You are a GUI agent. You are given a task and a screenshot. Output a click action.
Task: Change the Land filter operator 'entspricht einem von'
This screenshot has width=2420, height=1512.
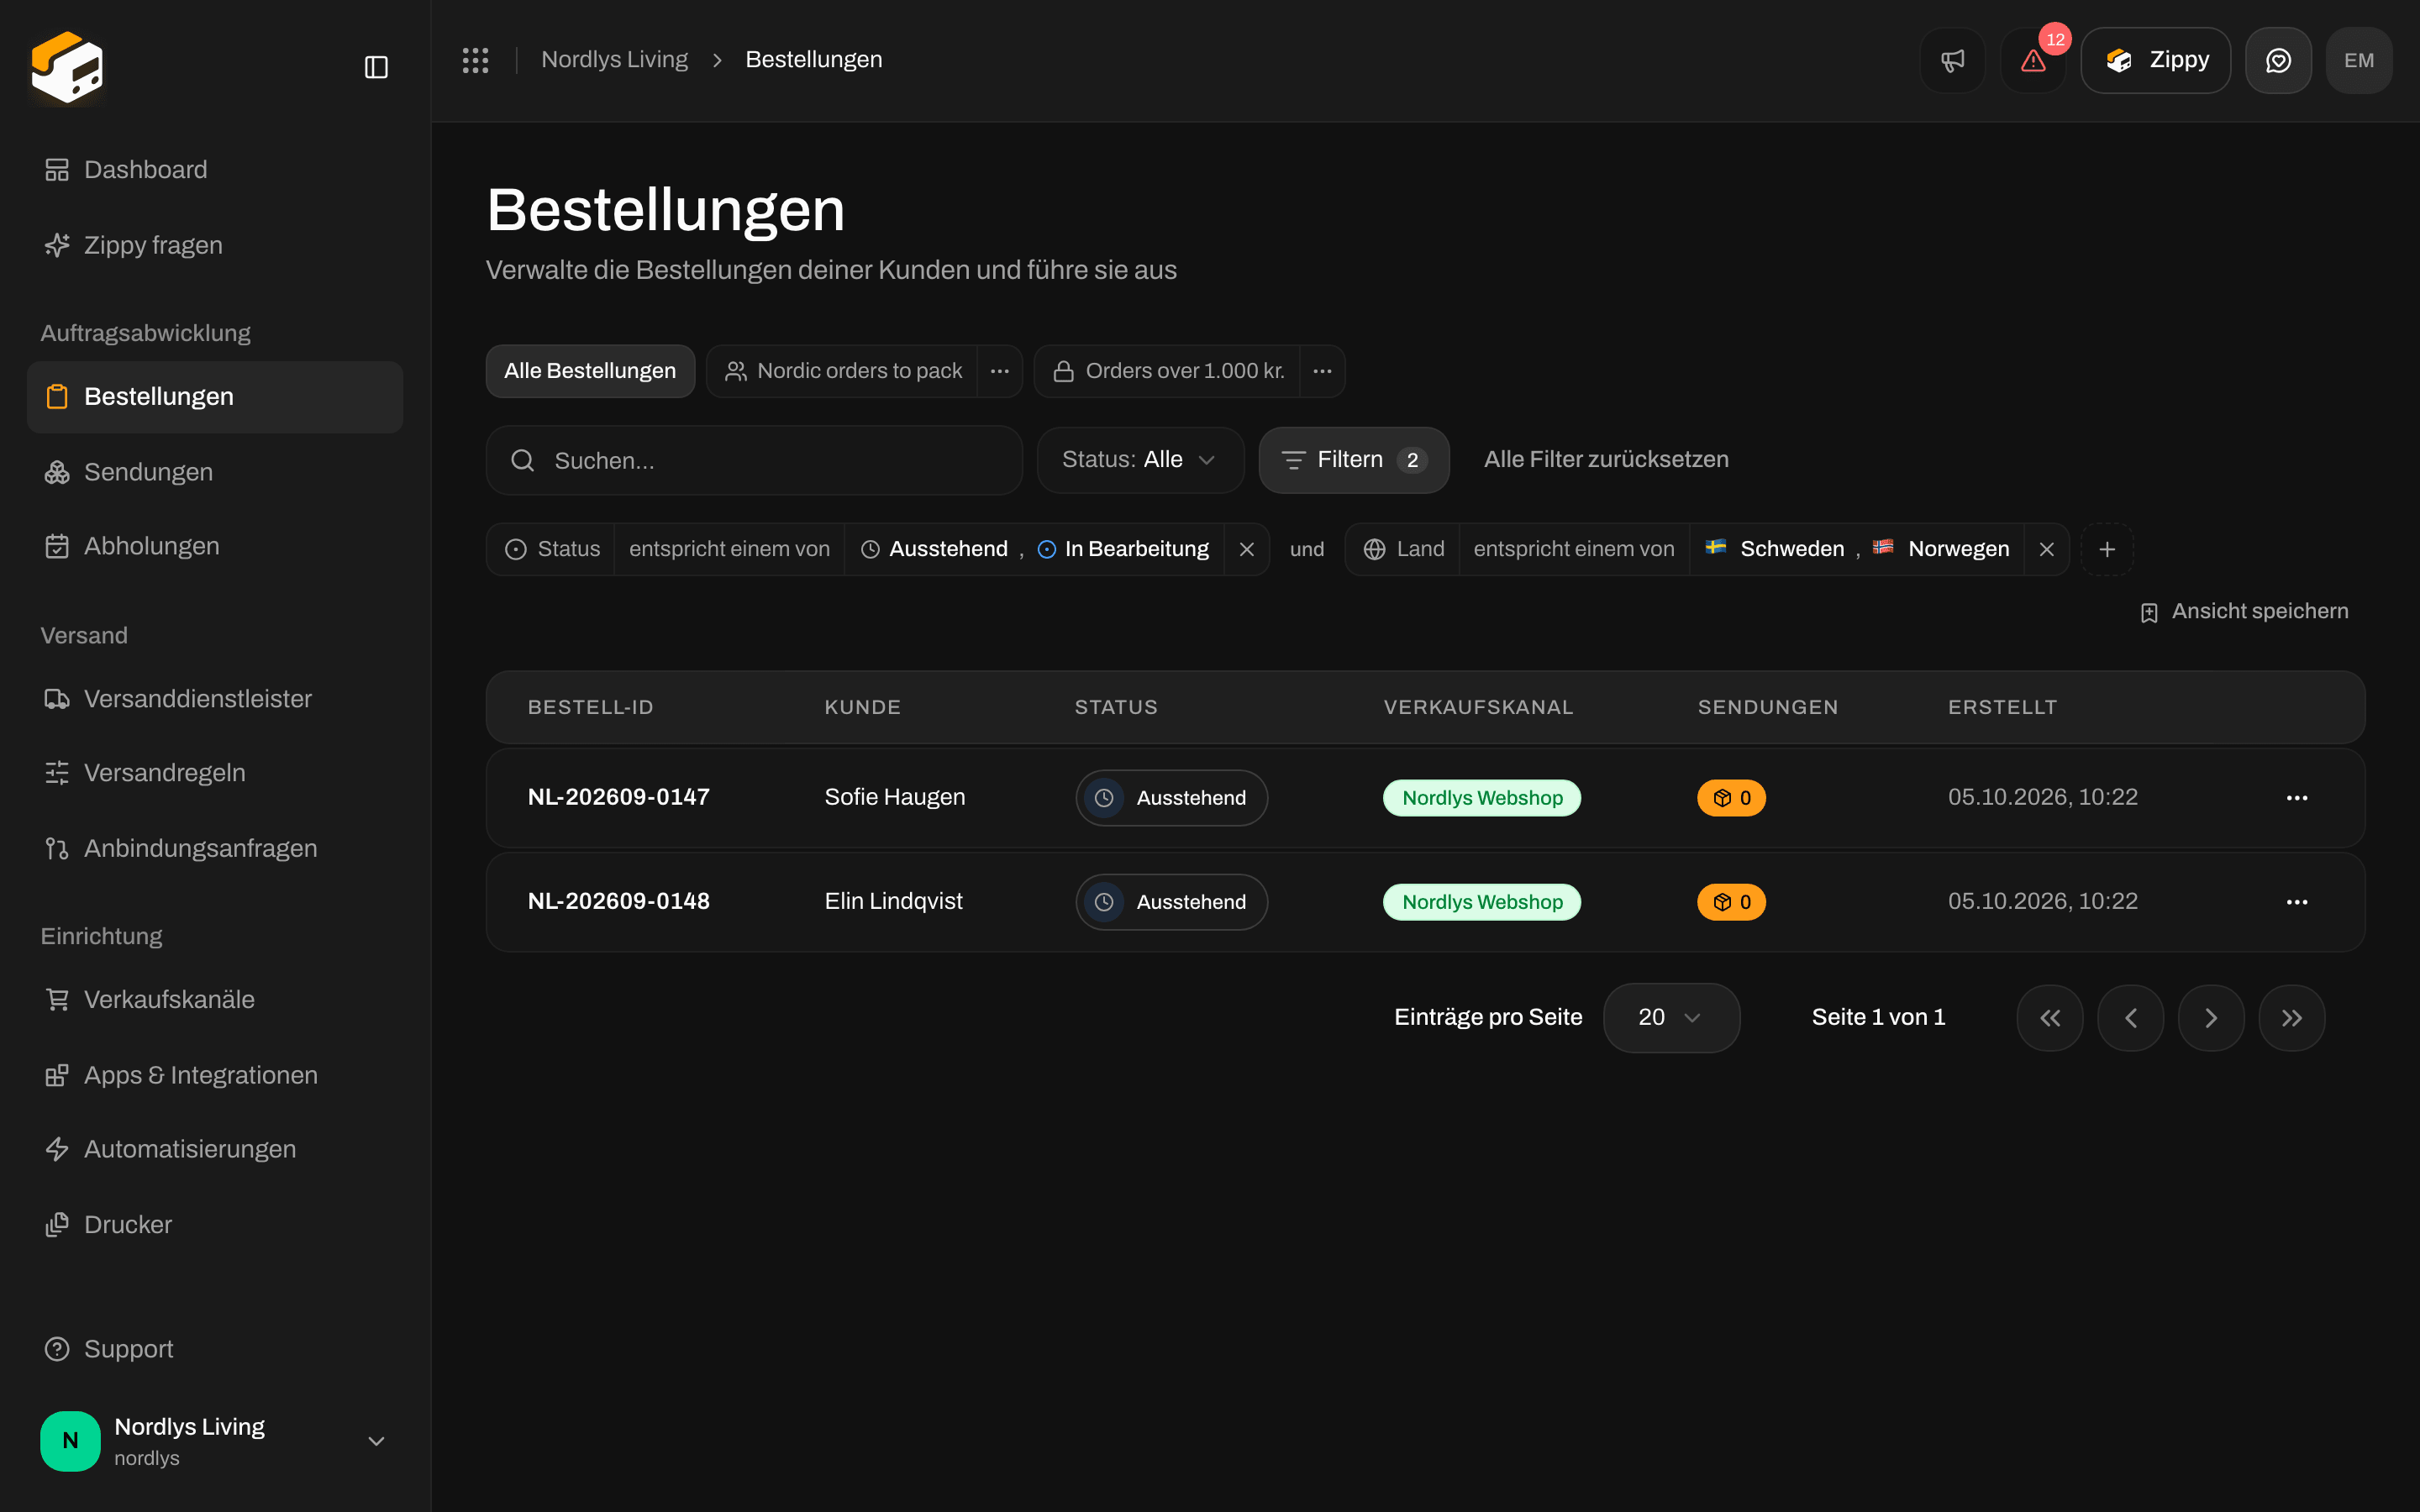coord(1574,549)
